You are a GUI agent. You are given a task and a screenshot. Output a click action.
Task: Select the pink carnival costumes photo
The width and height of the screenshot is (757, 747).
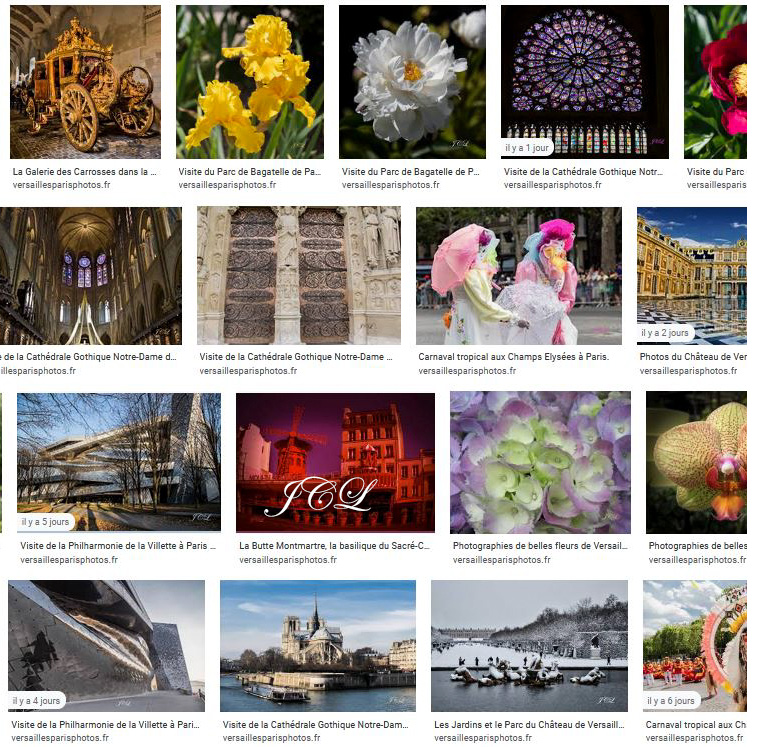click(518, 275)
